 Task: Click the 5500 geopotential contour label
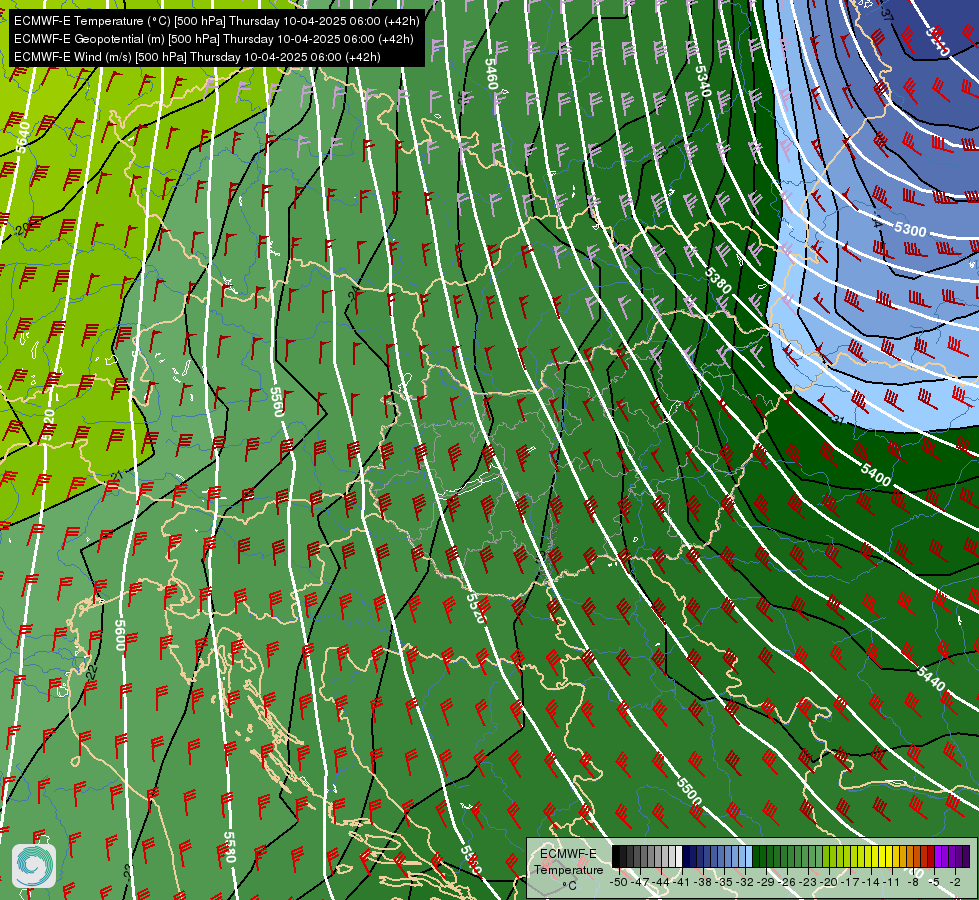tap(689, 792)
